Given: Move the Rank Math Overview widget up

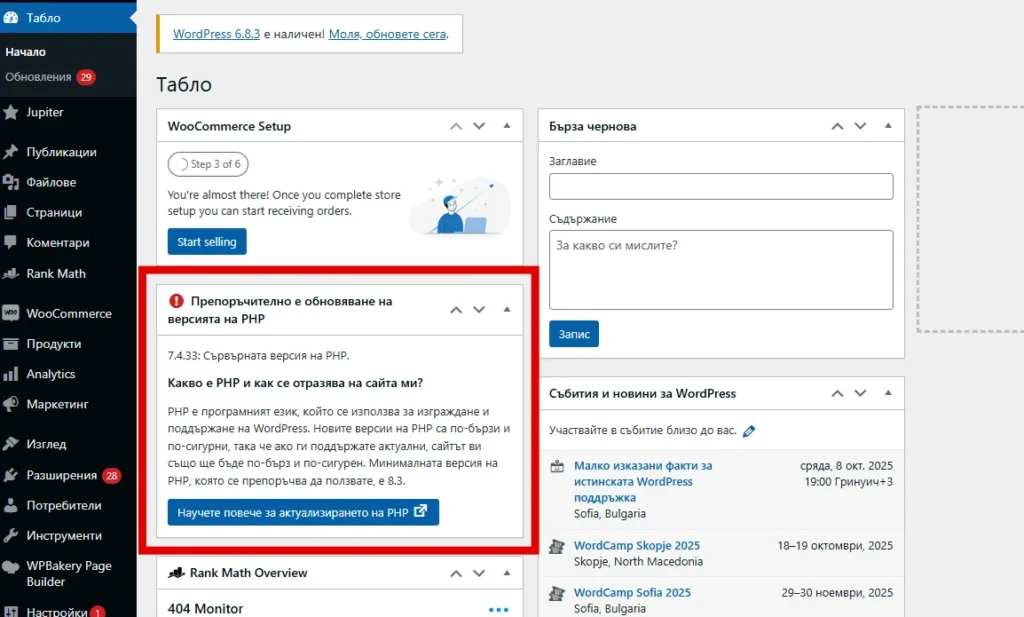Looking at the screenshot, I should click(x=456, y=573).
